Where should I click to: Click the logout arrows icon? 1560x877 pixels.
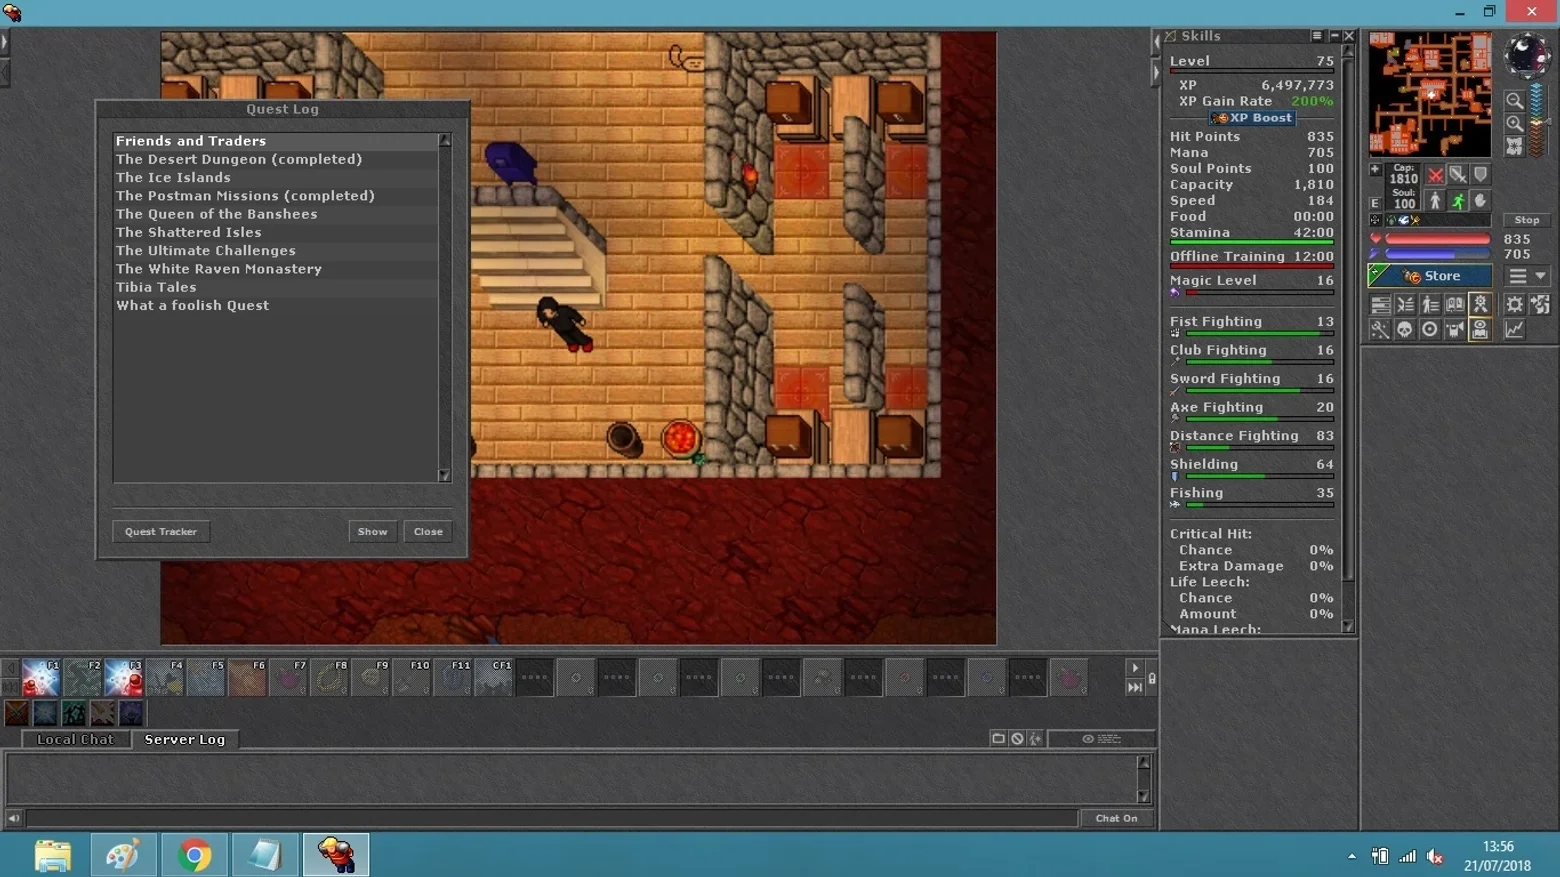1540,305
